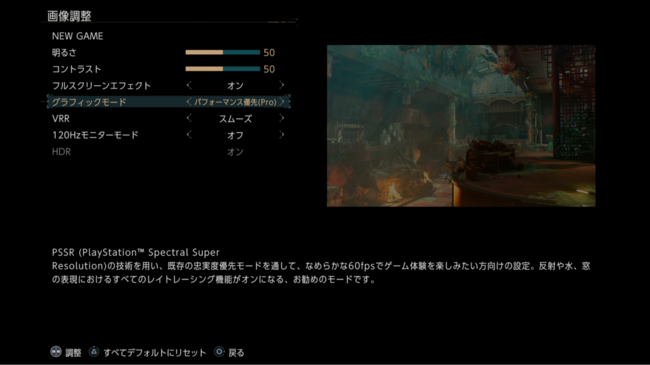Screen dimensions: 650x365
Task: Select the グラフィックモード menu row
Action: click(x=169, y=102)
